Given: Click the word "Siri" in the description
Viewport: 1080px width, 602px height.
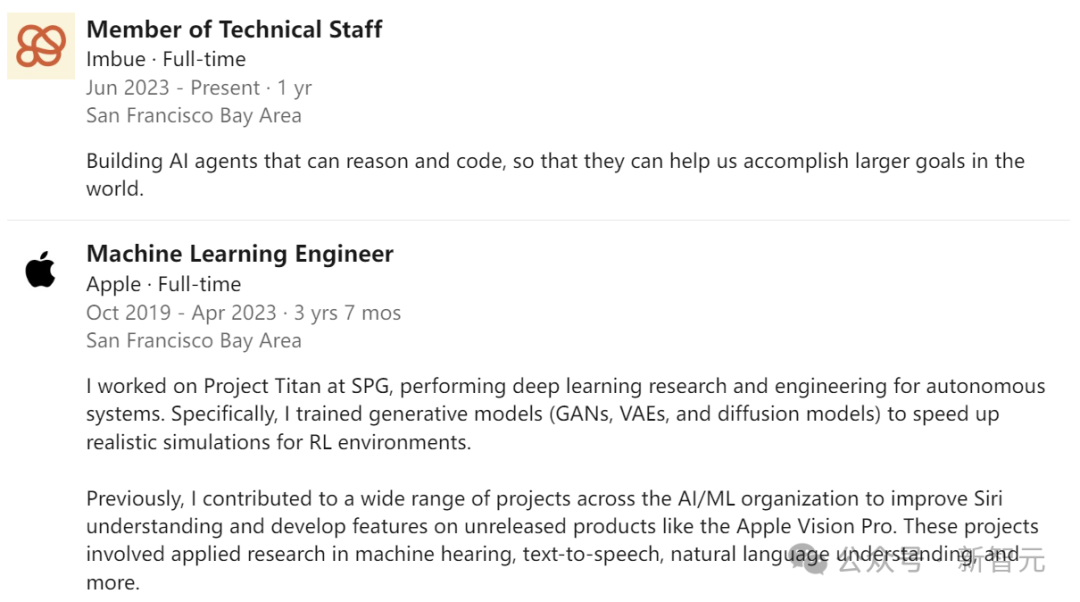Looking at the screenshot, I should tap(987, 498).
